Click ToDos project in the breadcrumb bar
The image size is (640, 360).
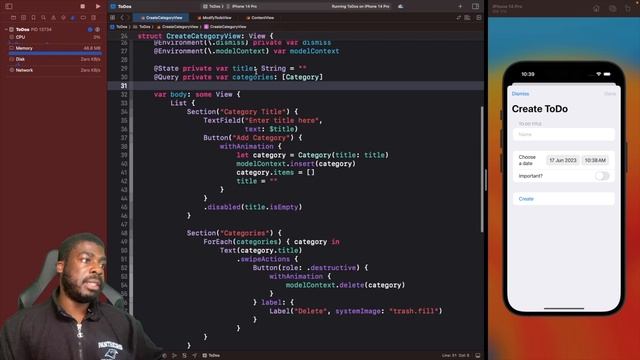tap(119, 27)
